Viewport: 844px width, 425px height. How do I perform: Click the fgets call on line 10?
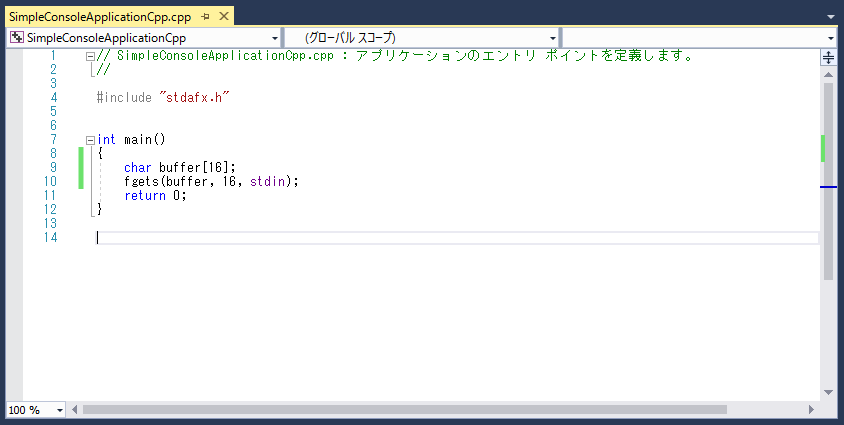[x=211, y=182]
